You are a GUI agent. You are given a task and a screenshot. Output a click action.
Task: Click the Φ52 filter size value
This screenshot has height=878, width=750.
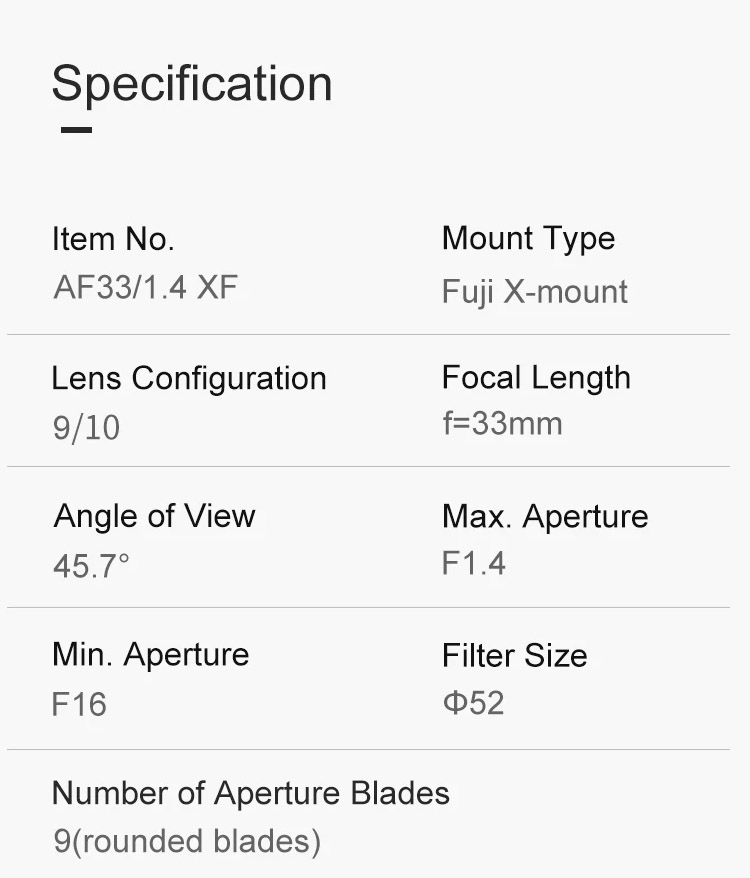(x=473, y=702)
